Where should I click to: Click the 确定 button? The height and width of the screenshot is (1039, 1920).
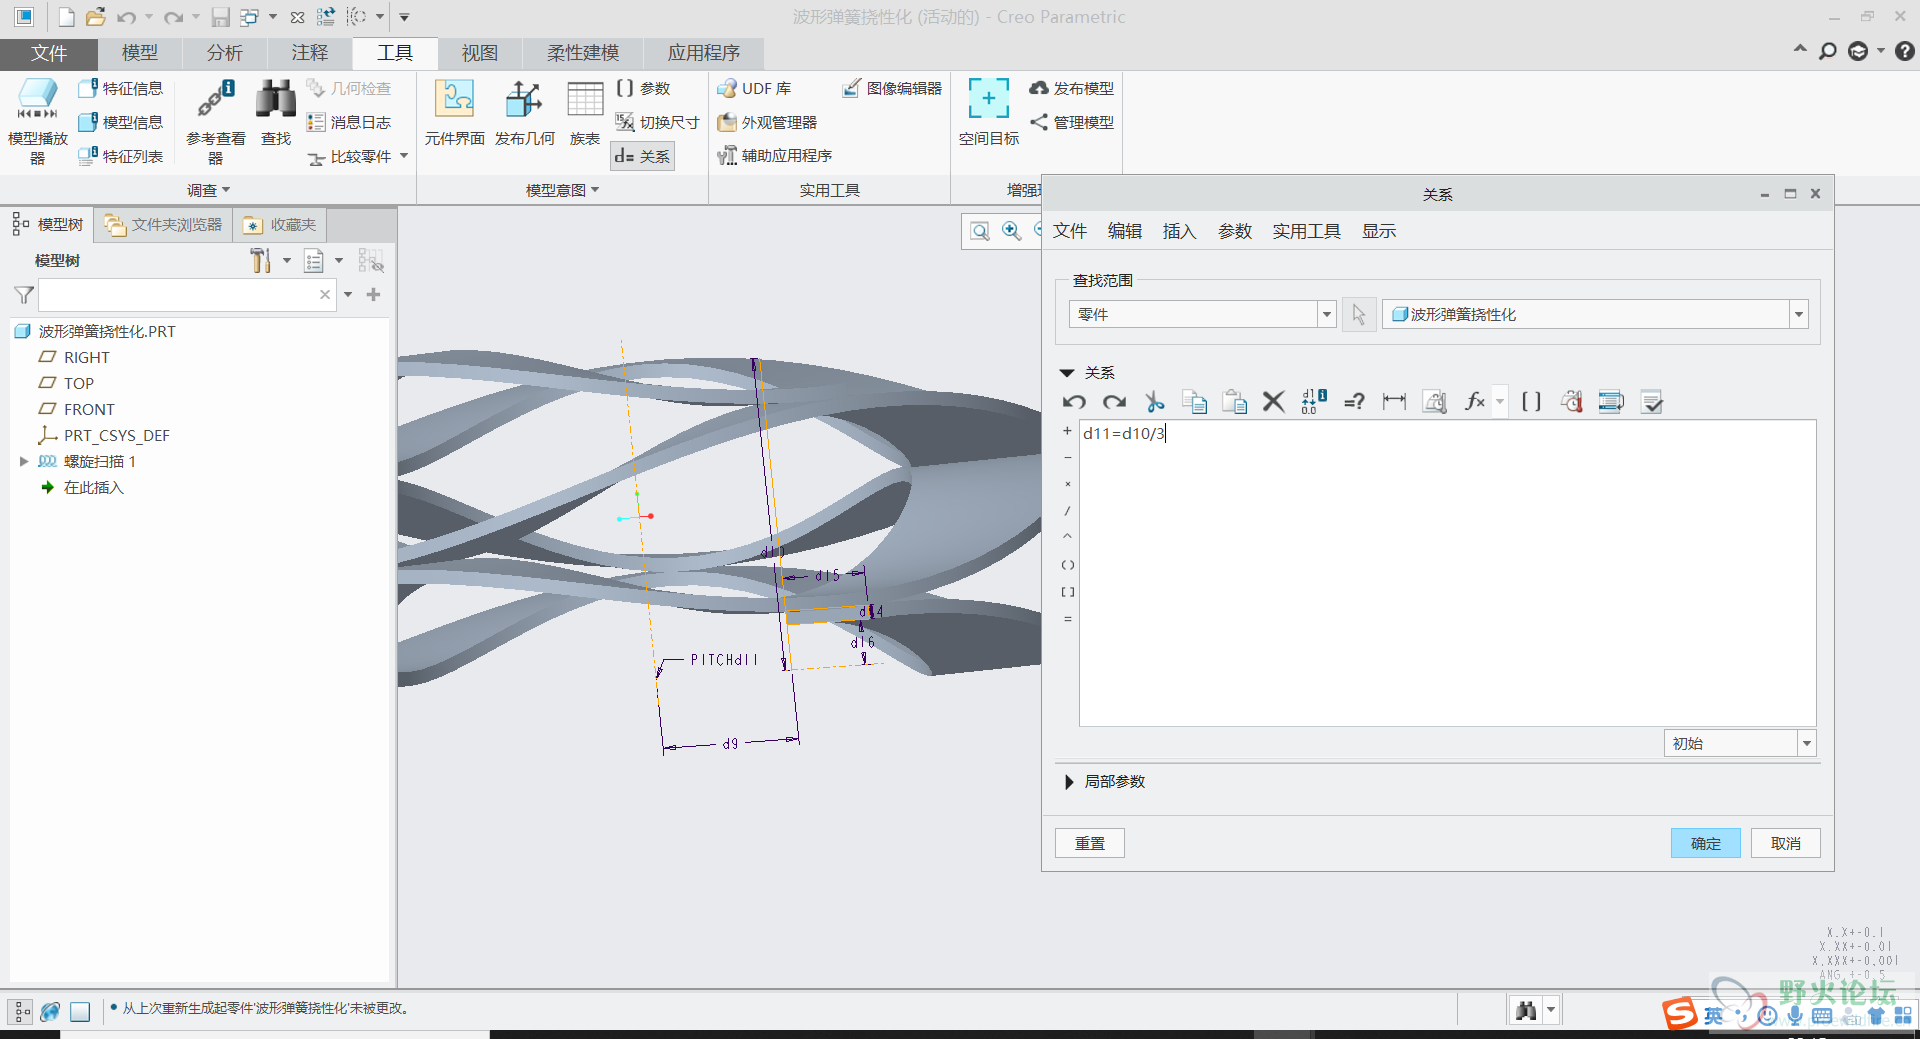click(1705, 843)
